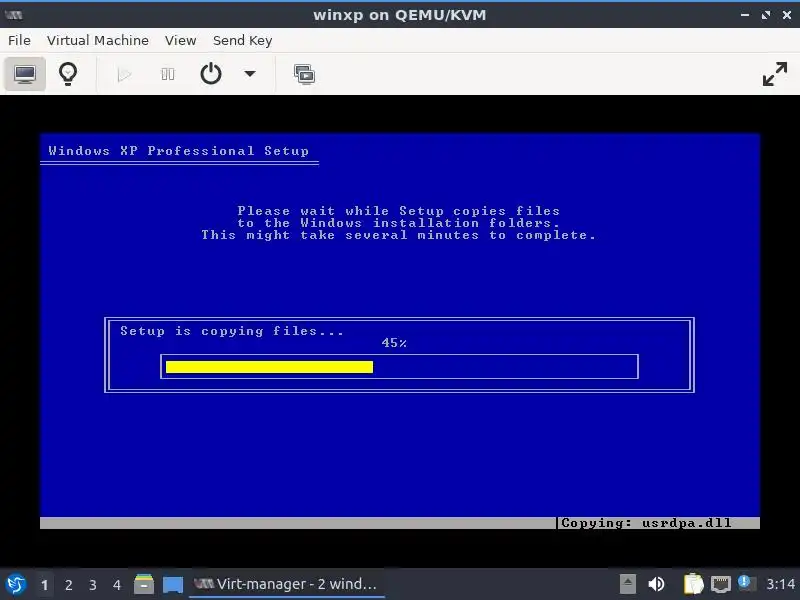800x600 pixels.
Task: Switch to workspace 4
Action: (116, 585)
